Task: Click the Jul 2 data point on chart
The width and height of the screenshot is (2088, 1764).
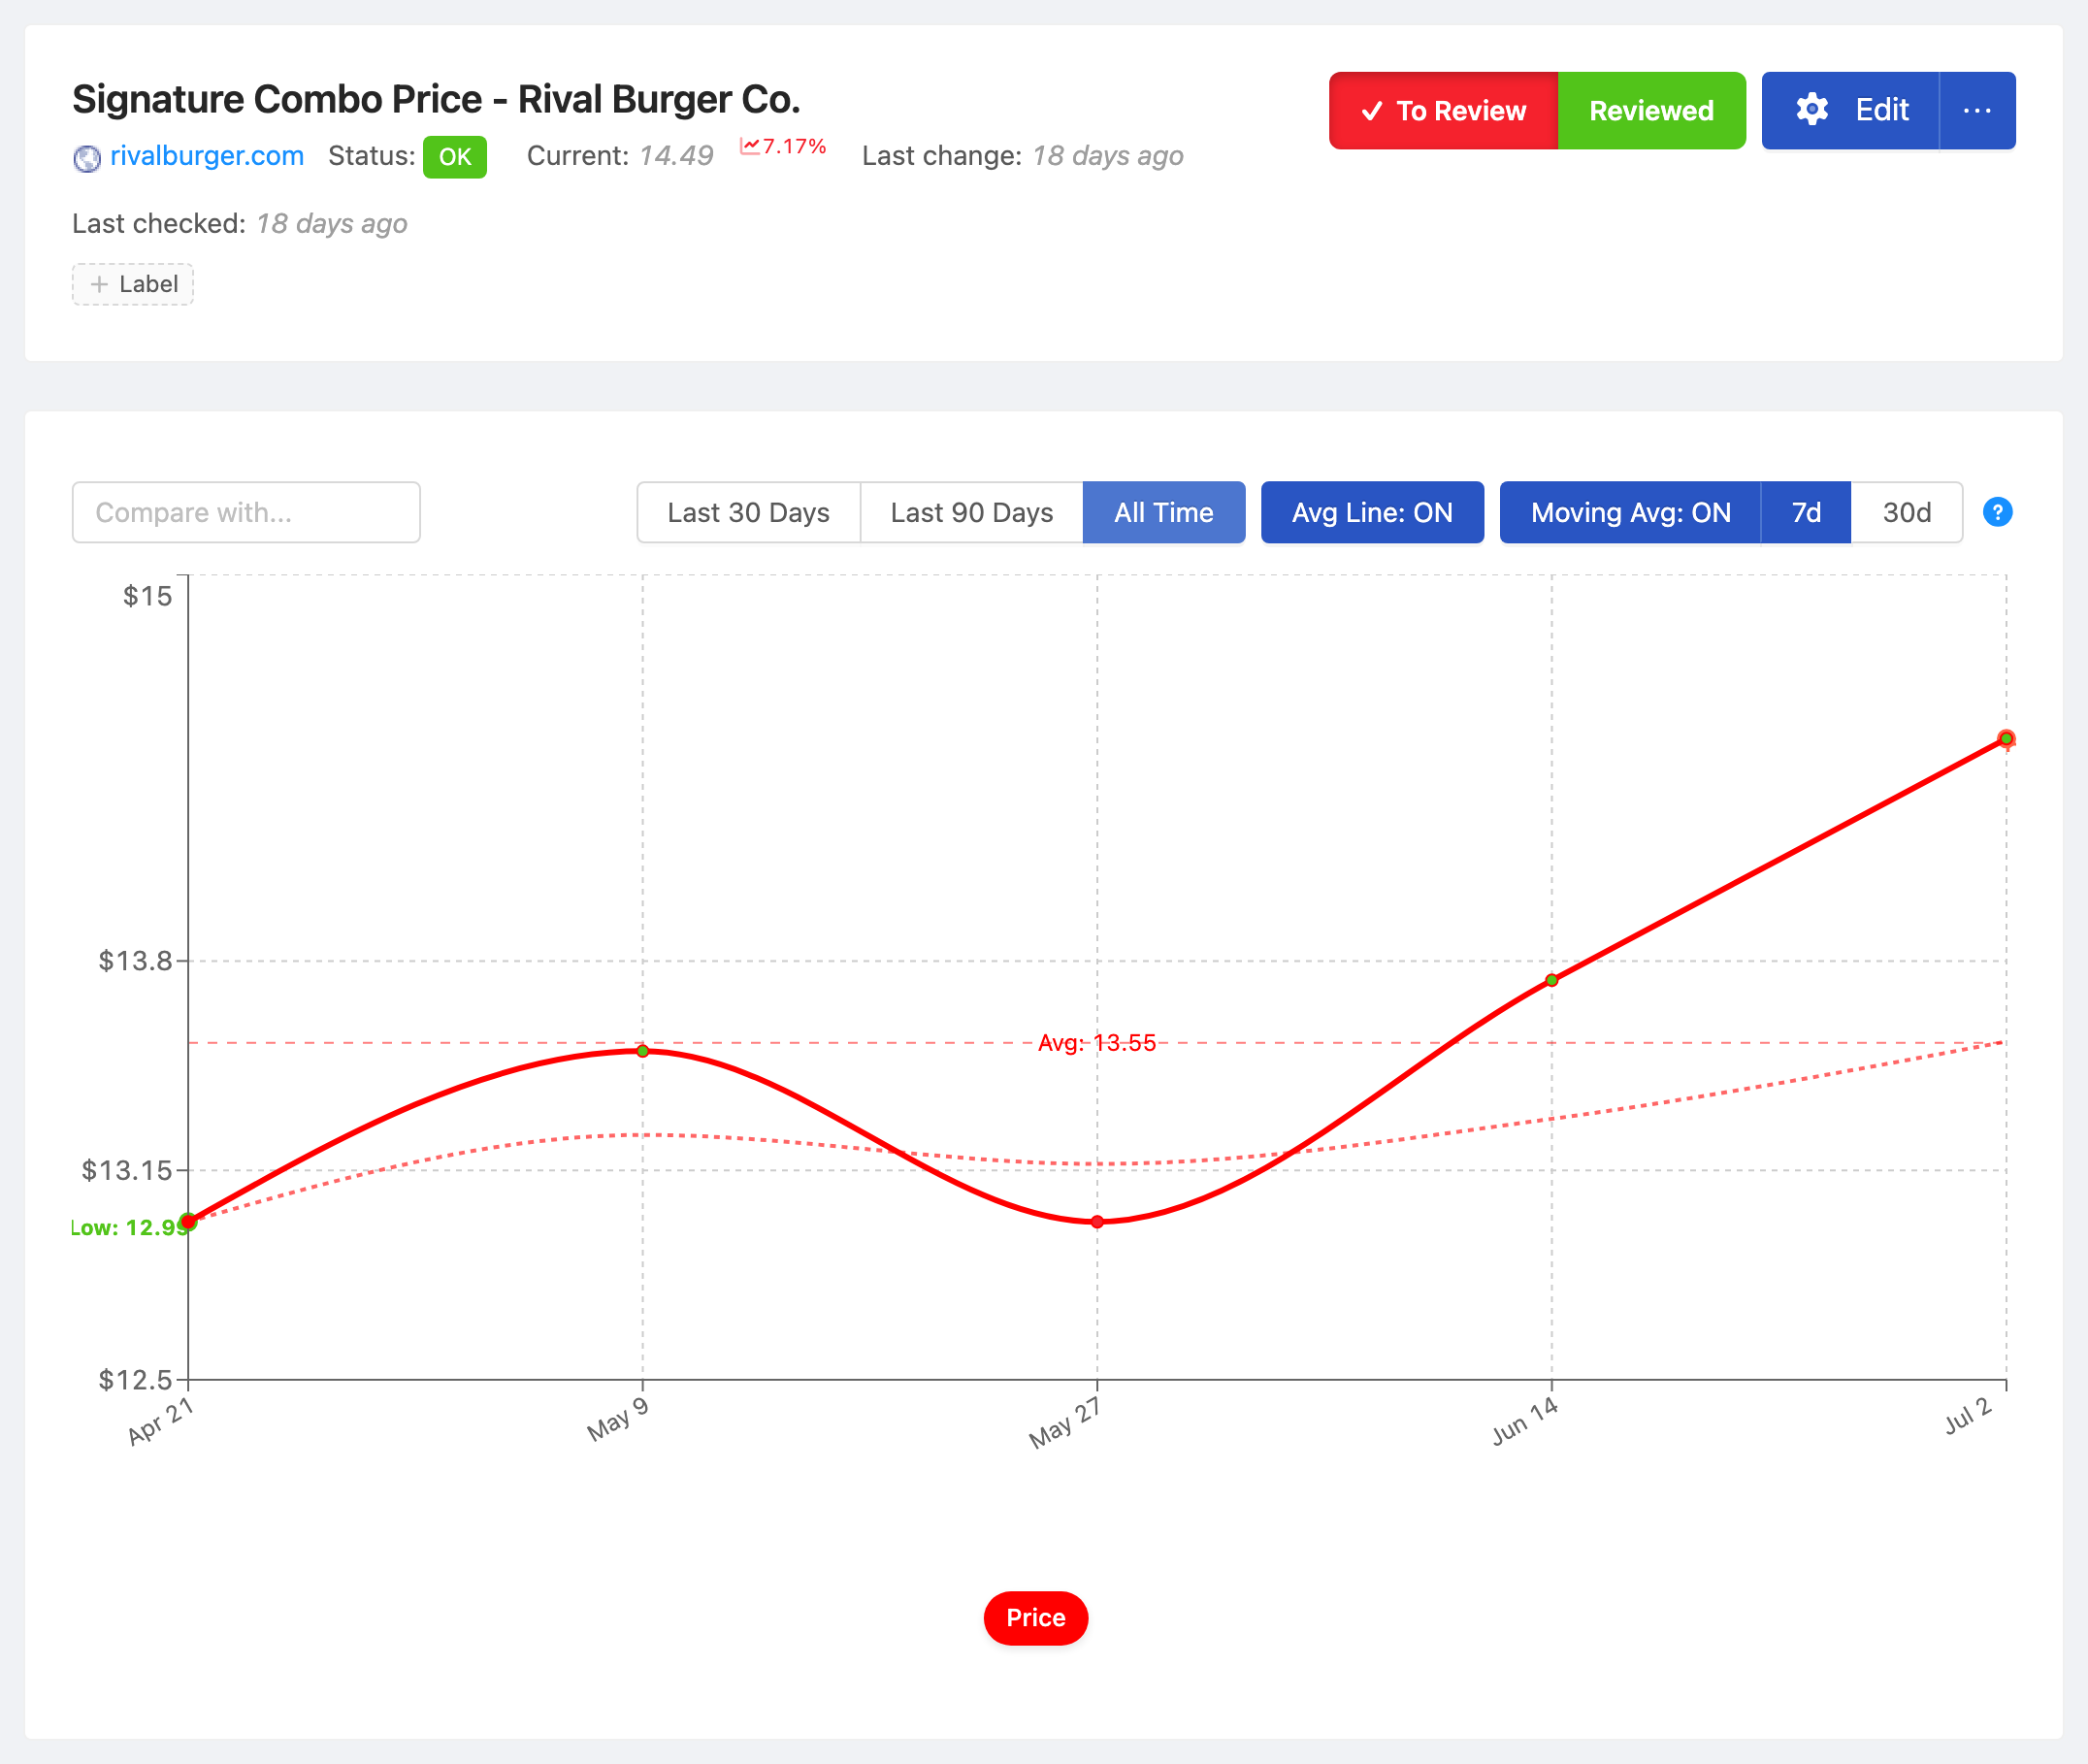Action: [x=2006, y=739]
